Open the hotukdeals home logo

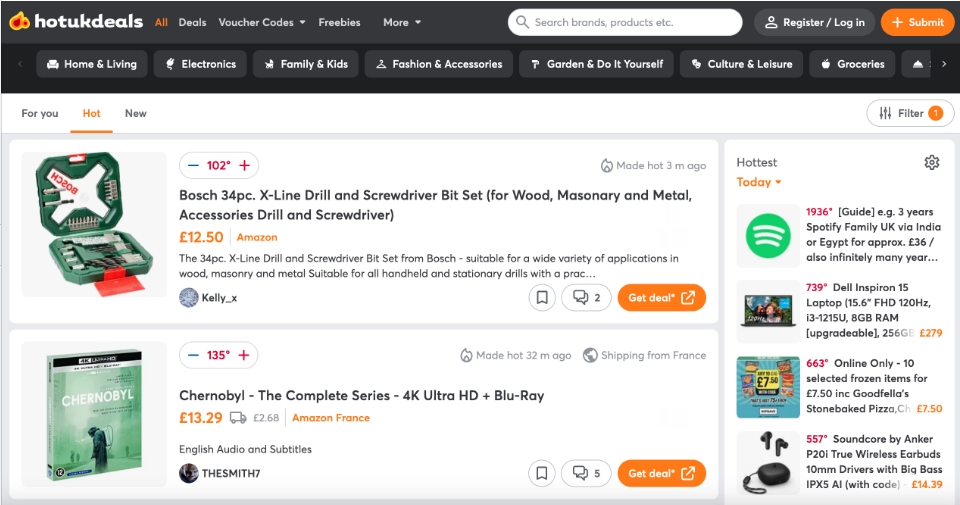pos(76,22)
